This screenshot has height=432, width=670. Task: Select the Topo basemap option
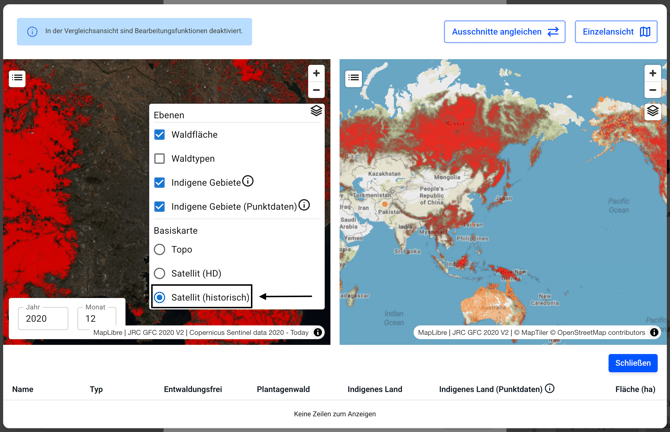tap(159, 249)
